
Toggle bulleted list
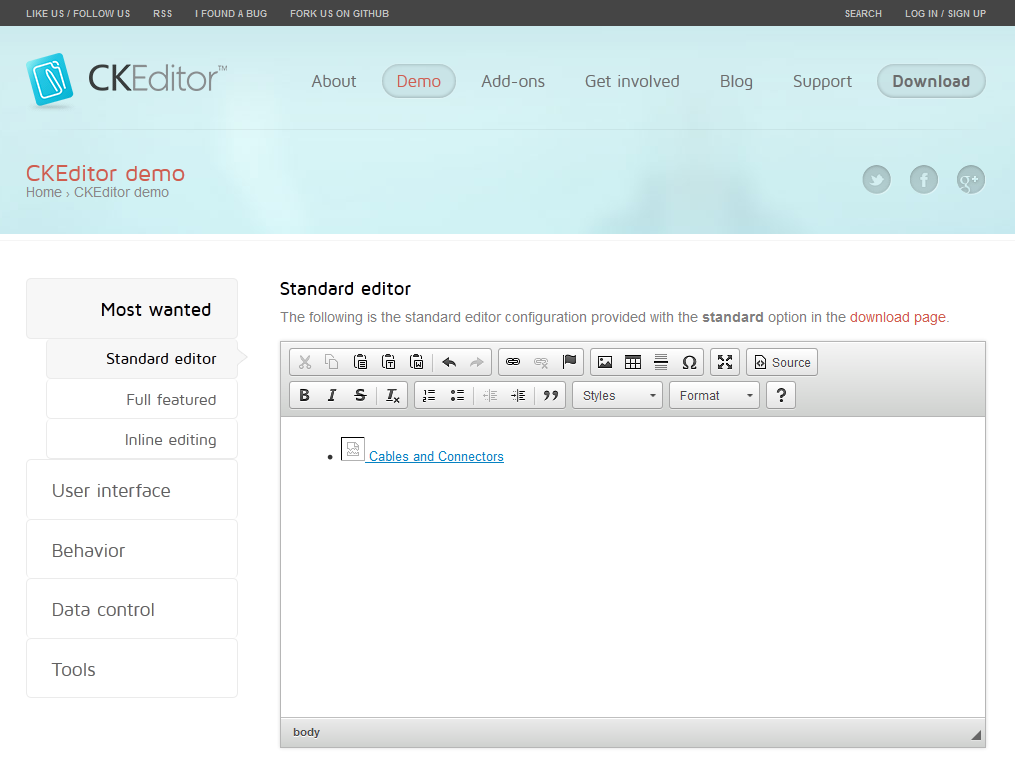click(x=457, y=396)
